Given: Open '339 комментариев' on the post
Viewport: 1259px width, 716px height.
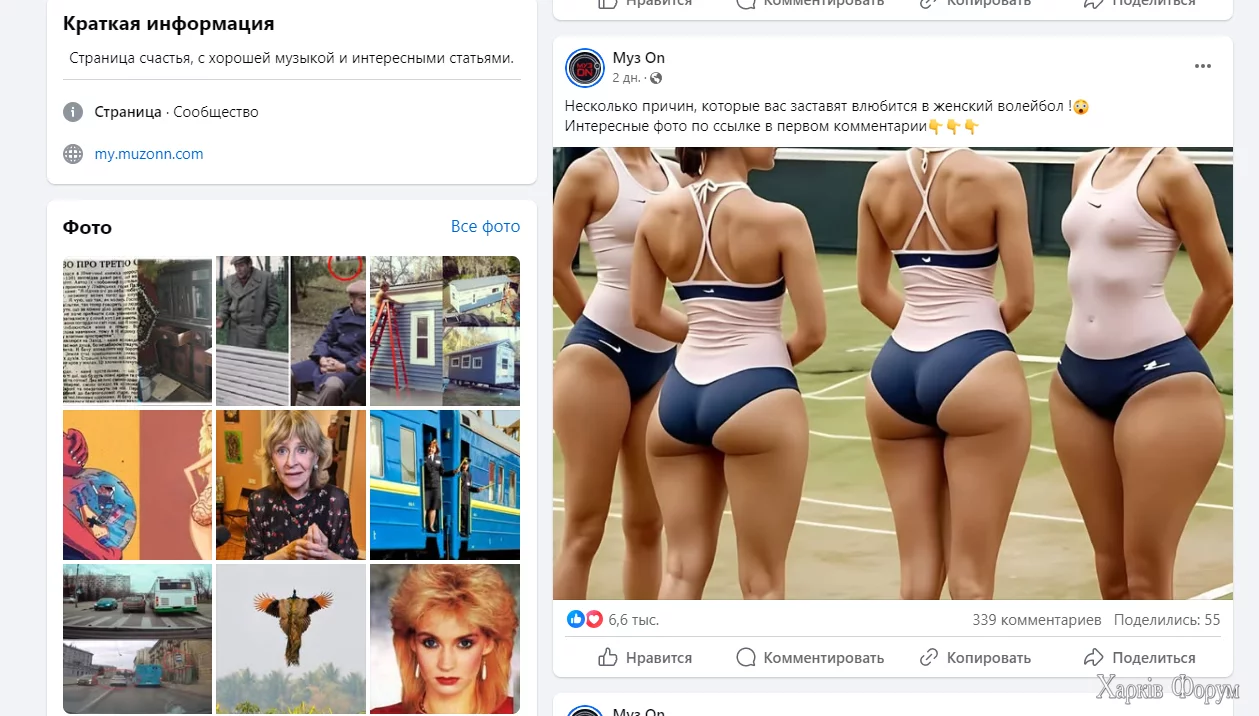Looking at the screenshot, I should (x=1037, y=620).
